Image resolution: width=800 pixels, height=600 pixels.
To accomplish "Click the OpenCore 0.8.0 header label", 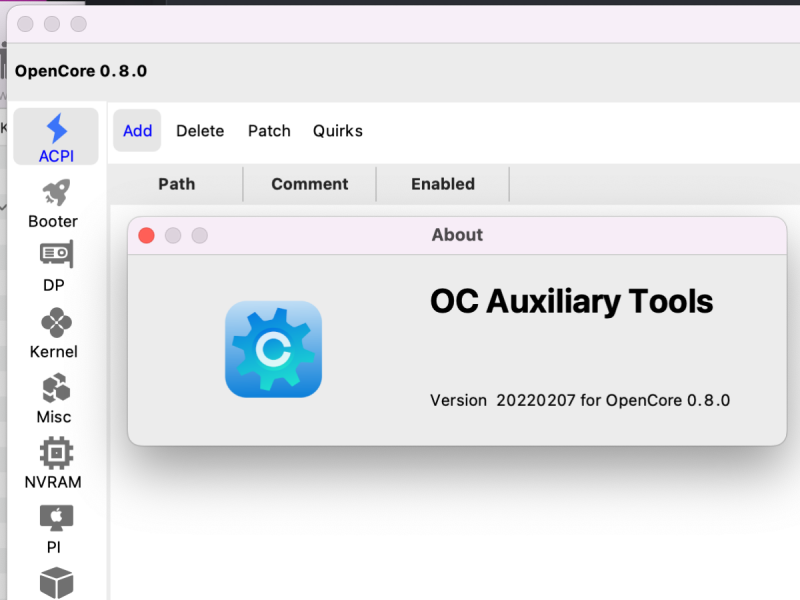I will 81,71.
